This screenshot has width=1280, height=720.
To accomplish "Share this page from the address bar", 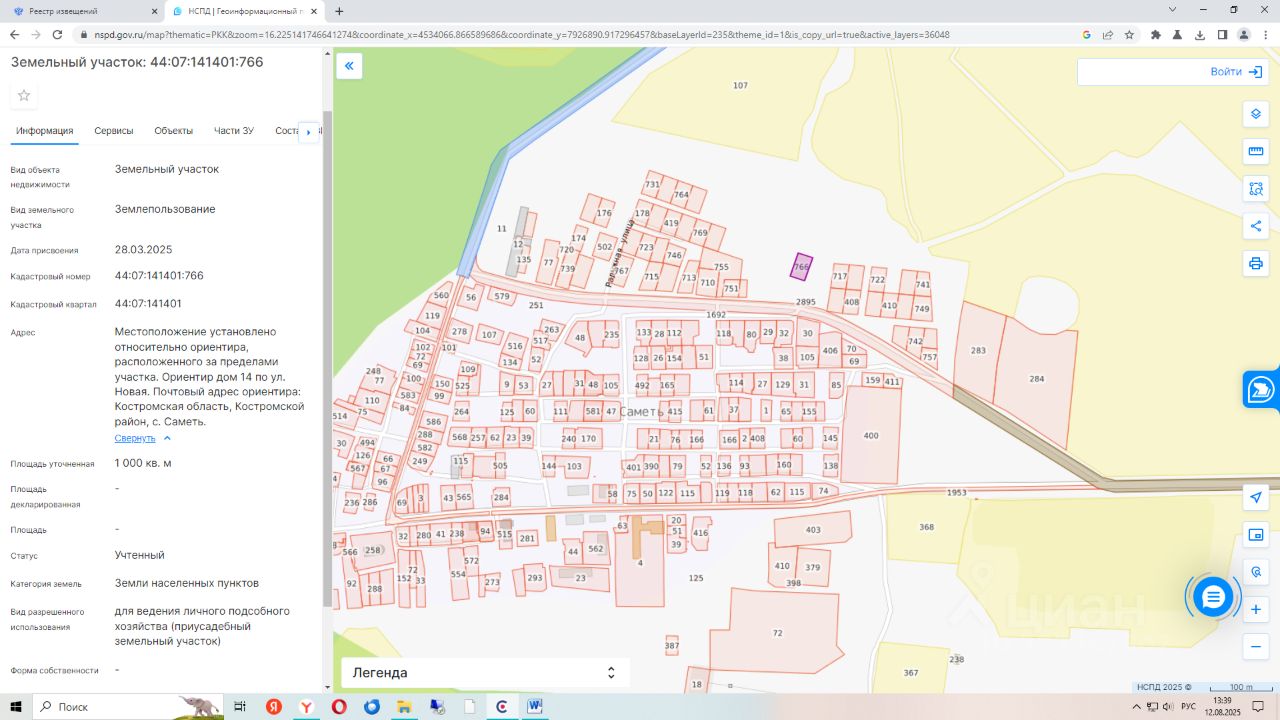I will [1108, 34].
